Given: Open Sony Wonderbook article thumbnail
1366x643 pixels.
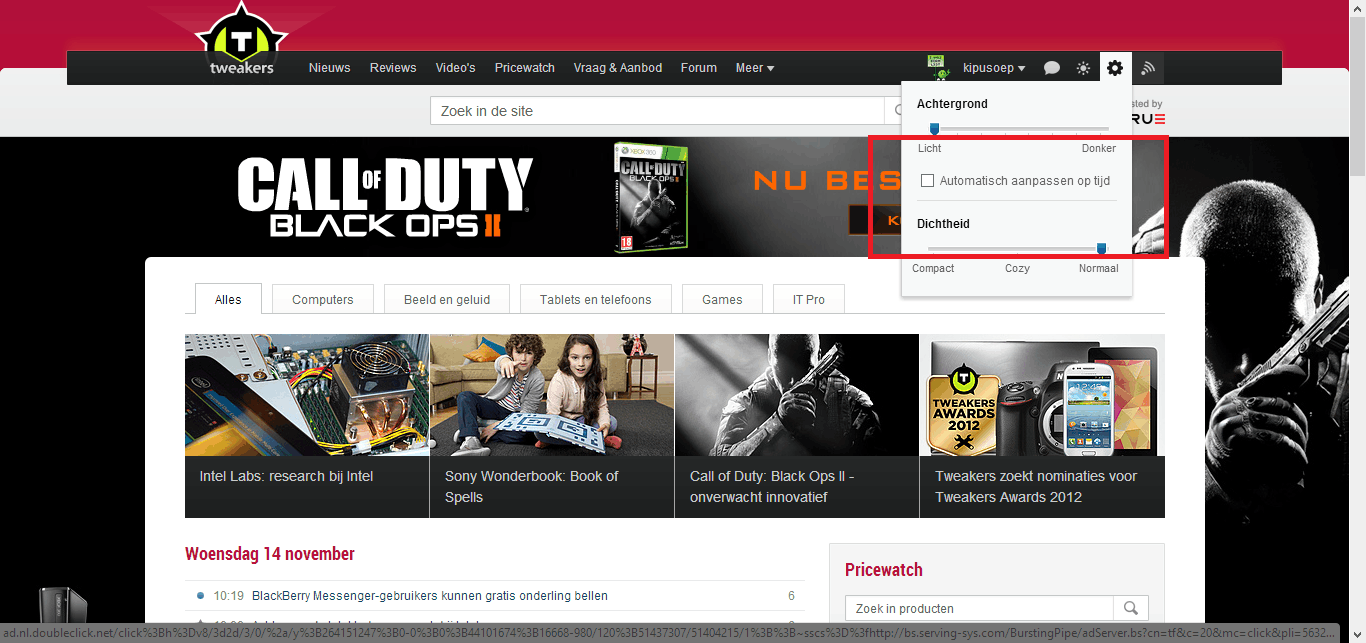Looking at the screenshot, I should click(x=552, y=426).
